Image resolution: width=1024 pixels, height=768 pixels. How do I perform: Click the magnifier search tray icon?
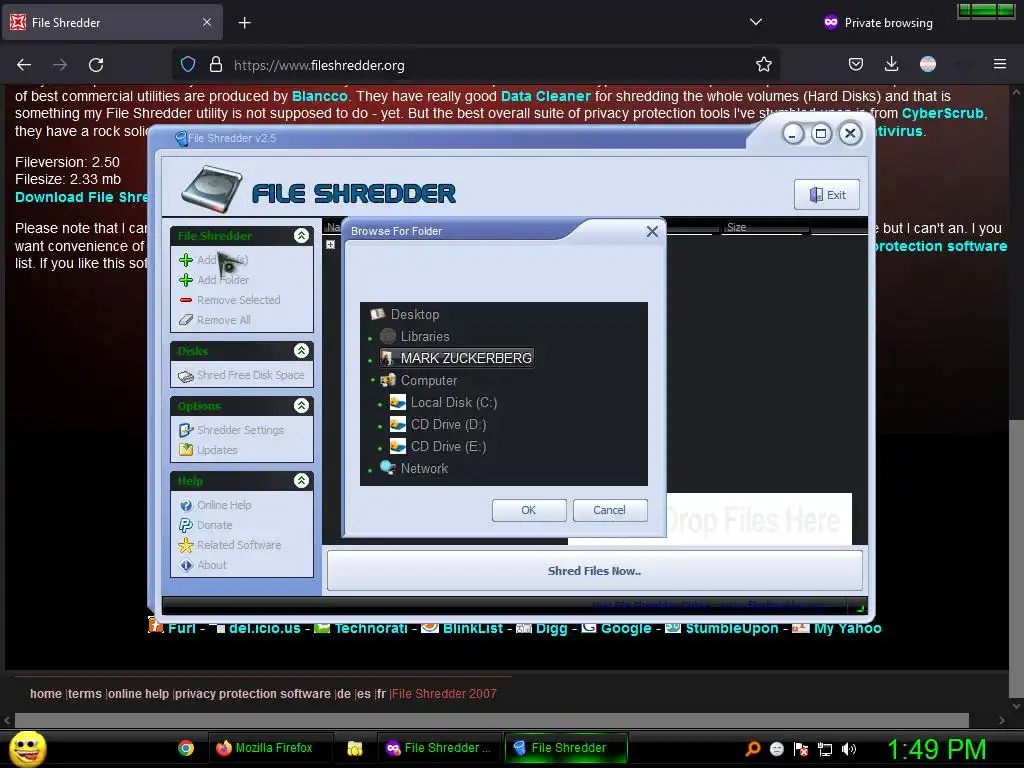pos(753,749)
